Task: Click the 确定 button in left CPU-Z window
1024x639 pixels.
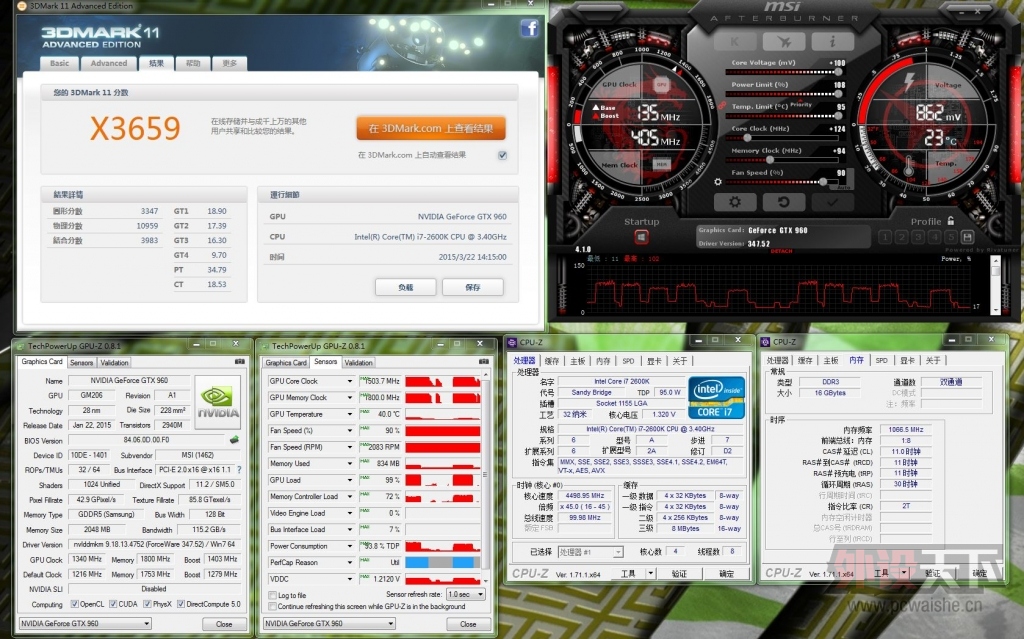Action: point(726,573)
